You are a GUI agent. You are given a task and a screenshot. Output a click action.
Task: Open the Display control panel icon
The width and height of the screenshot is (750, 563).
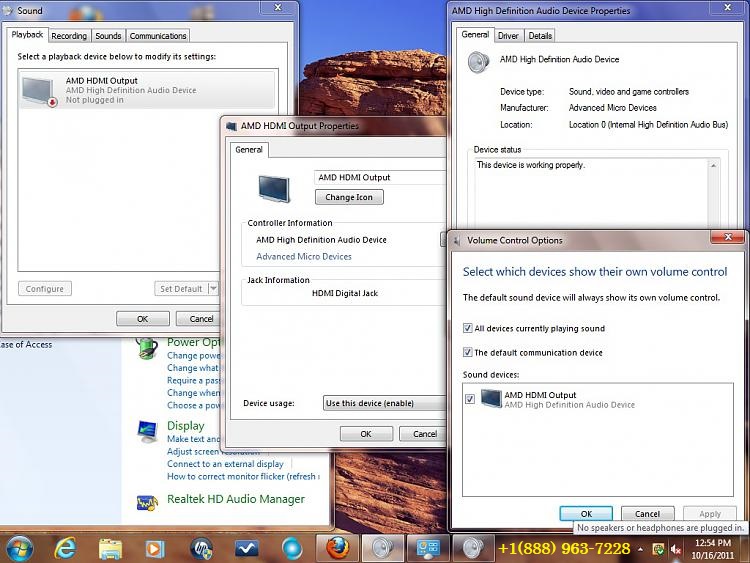[147, 431]
